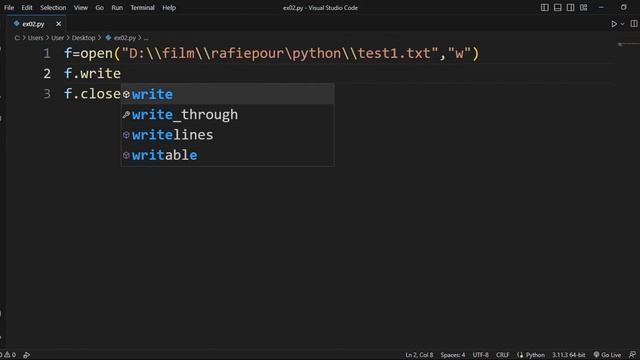Open the View menu
The height and width of the screenshot is (360, 640).
80,8
